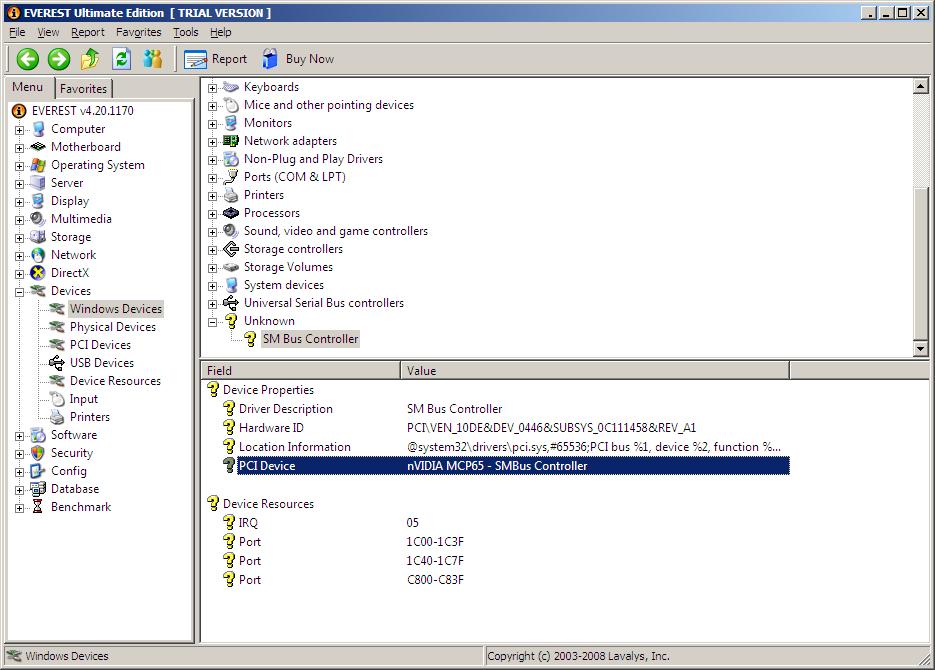Click the sidebar Printers icon under Devices
Image resolution: width=935 pixels, height=670 pixels.
tap(57, 417)
